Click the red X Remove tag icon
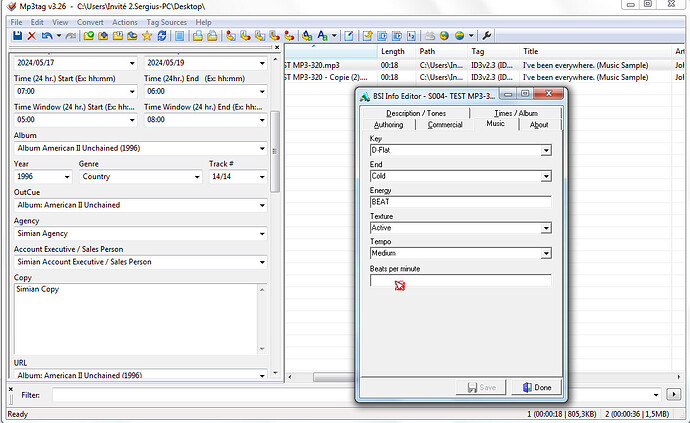Screen dimensions: 690x423 [x=32, y=36]
